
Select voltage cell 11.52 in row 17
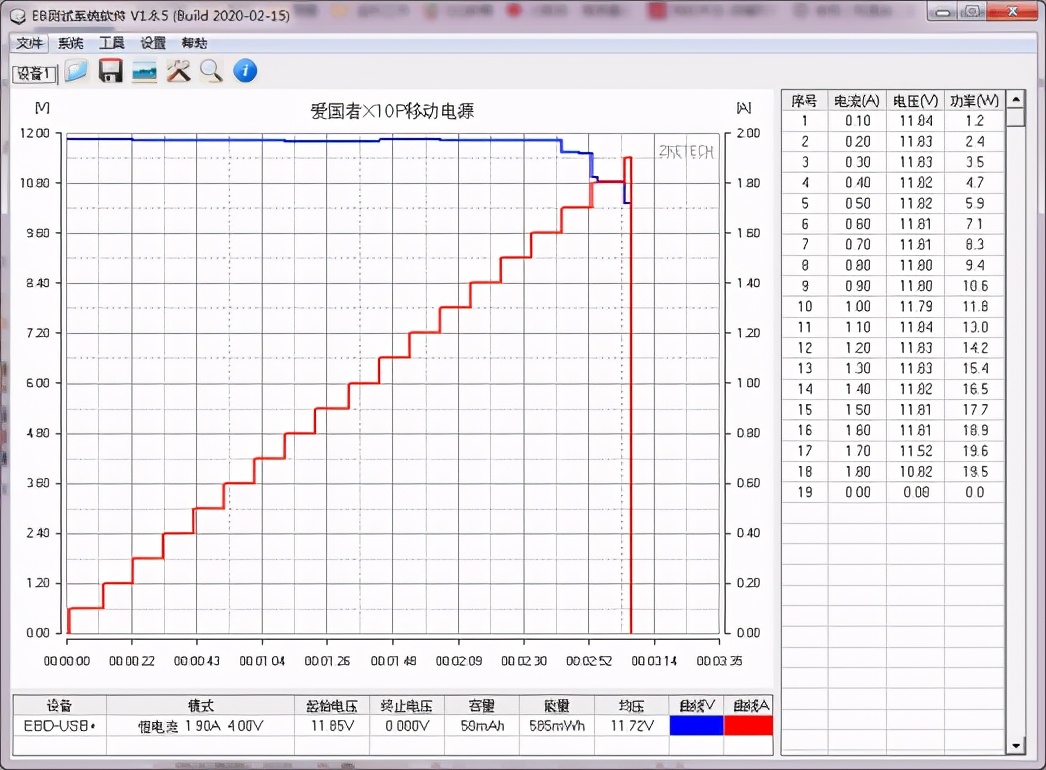(915, 451)
